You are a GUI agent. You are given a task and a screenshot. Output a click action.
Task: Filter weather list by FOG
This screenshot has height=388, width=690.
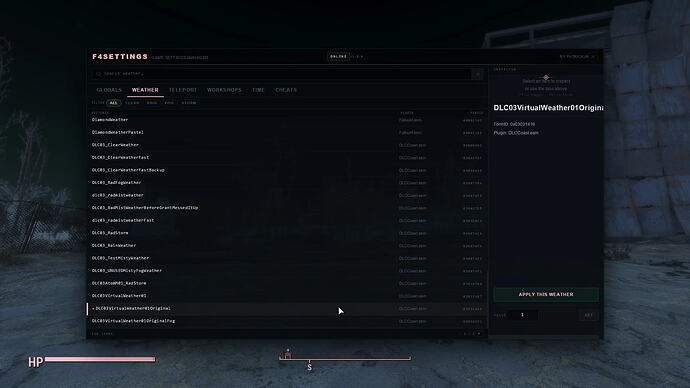[x=169, y=103]
